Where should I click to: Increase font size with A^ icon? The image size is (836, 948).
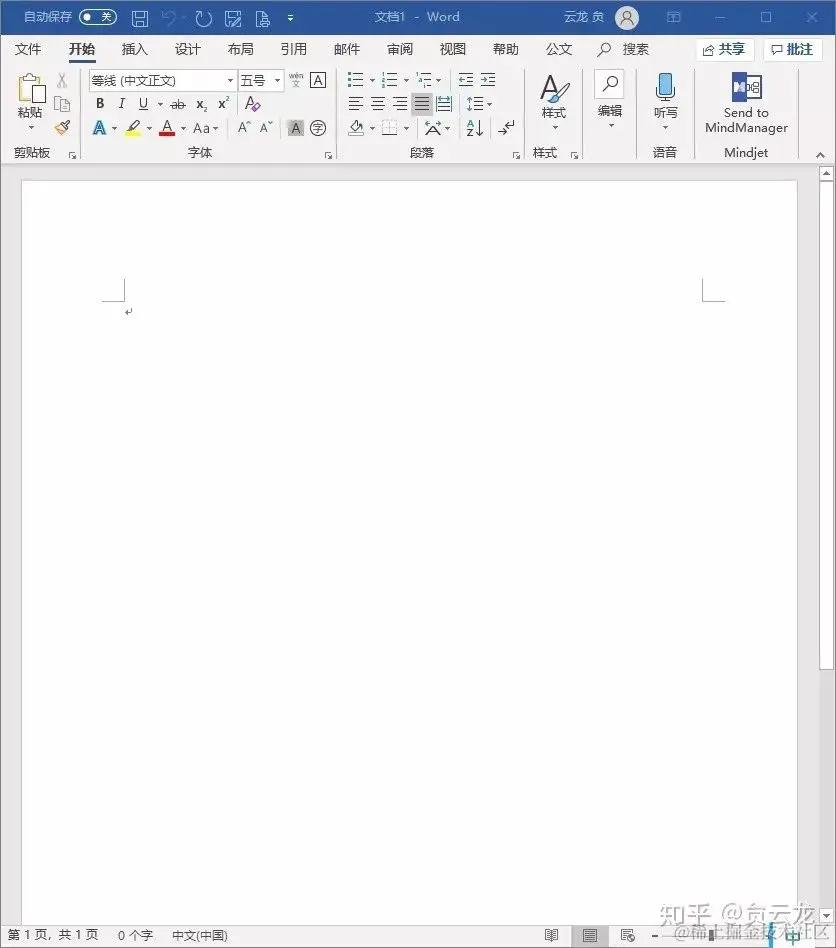click(x=244, y=128)
